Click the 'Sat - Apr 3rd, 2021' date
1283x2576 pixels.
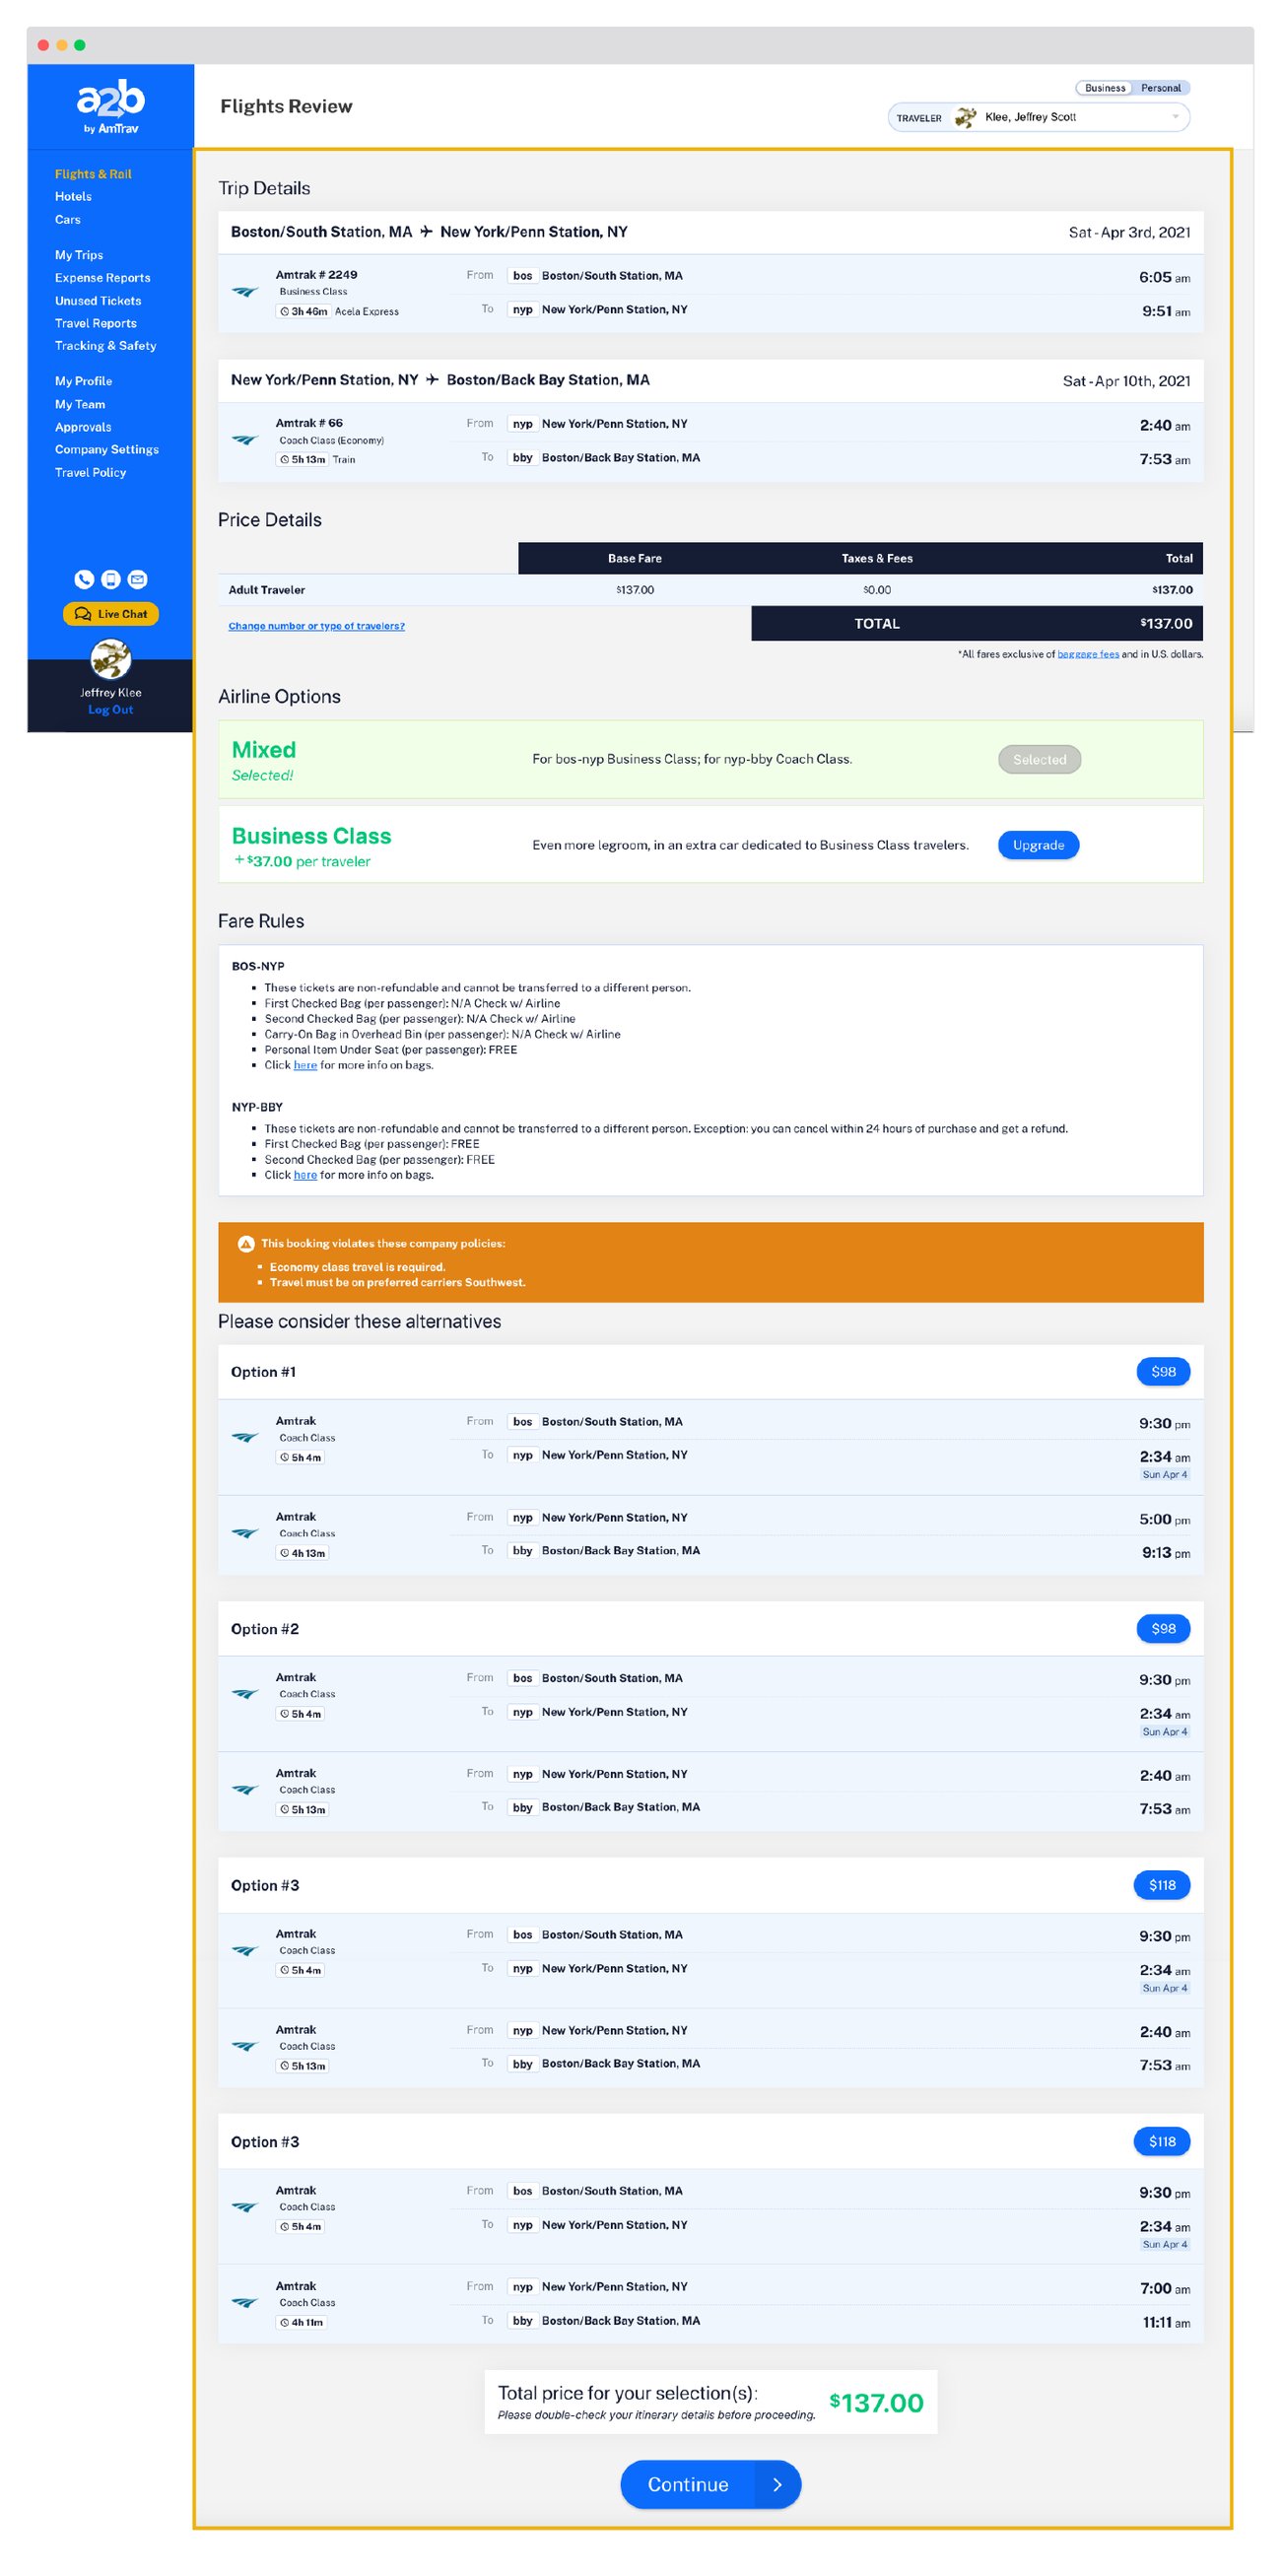click(1129, 232)
